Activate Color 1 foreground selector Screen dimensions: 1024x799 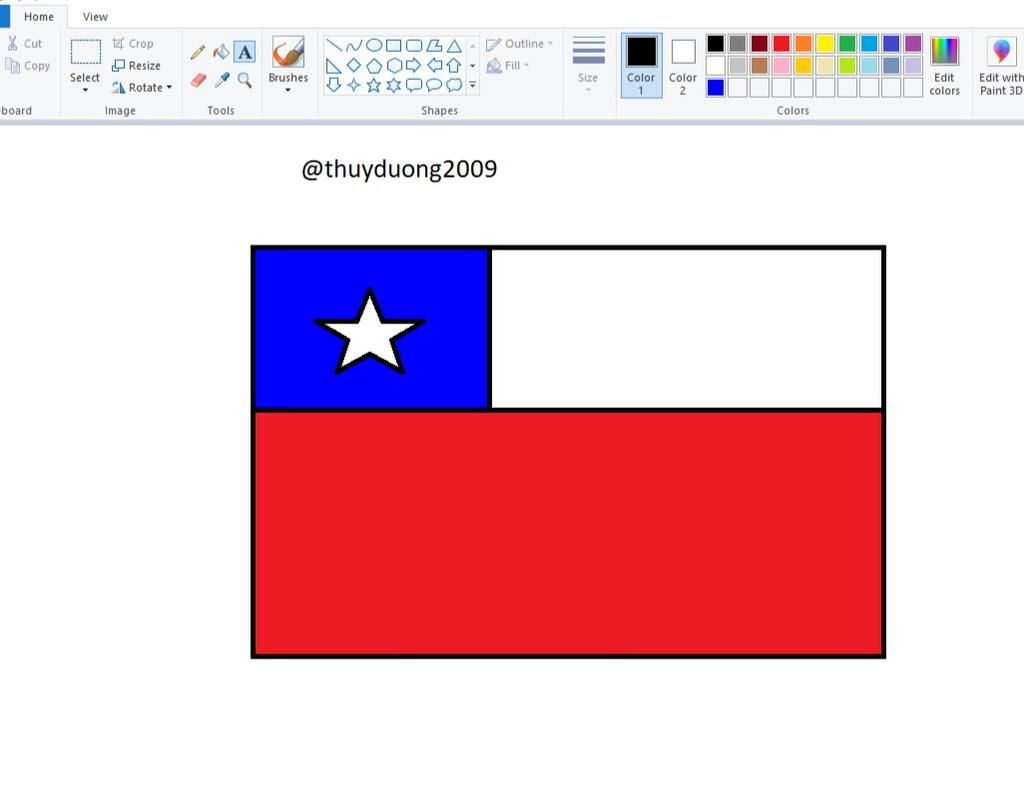click(641, 65)
